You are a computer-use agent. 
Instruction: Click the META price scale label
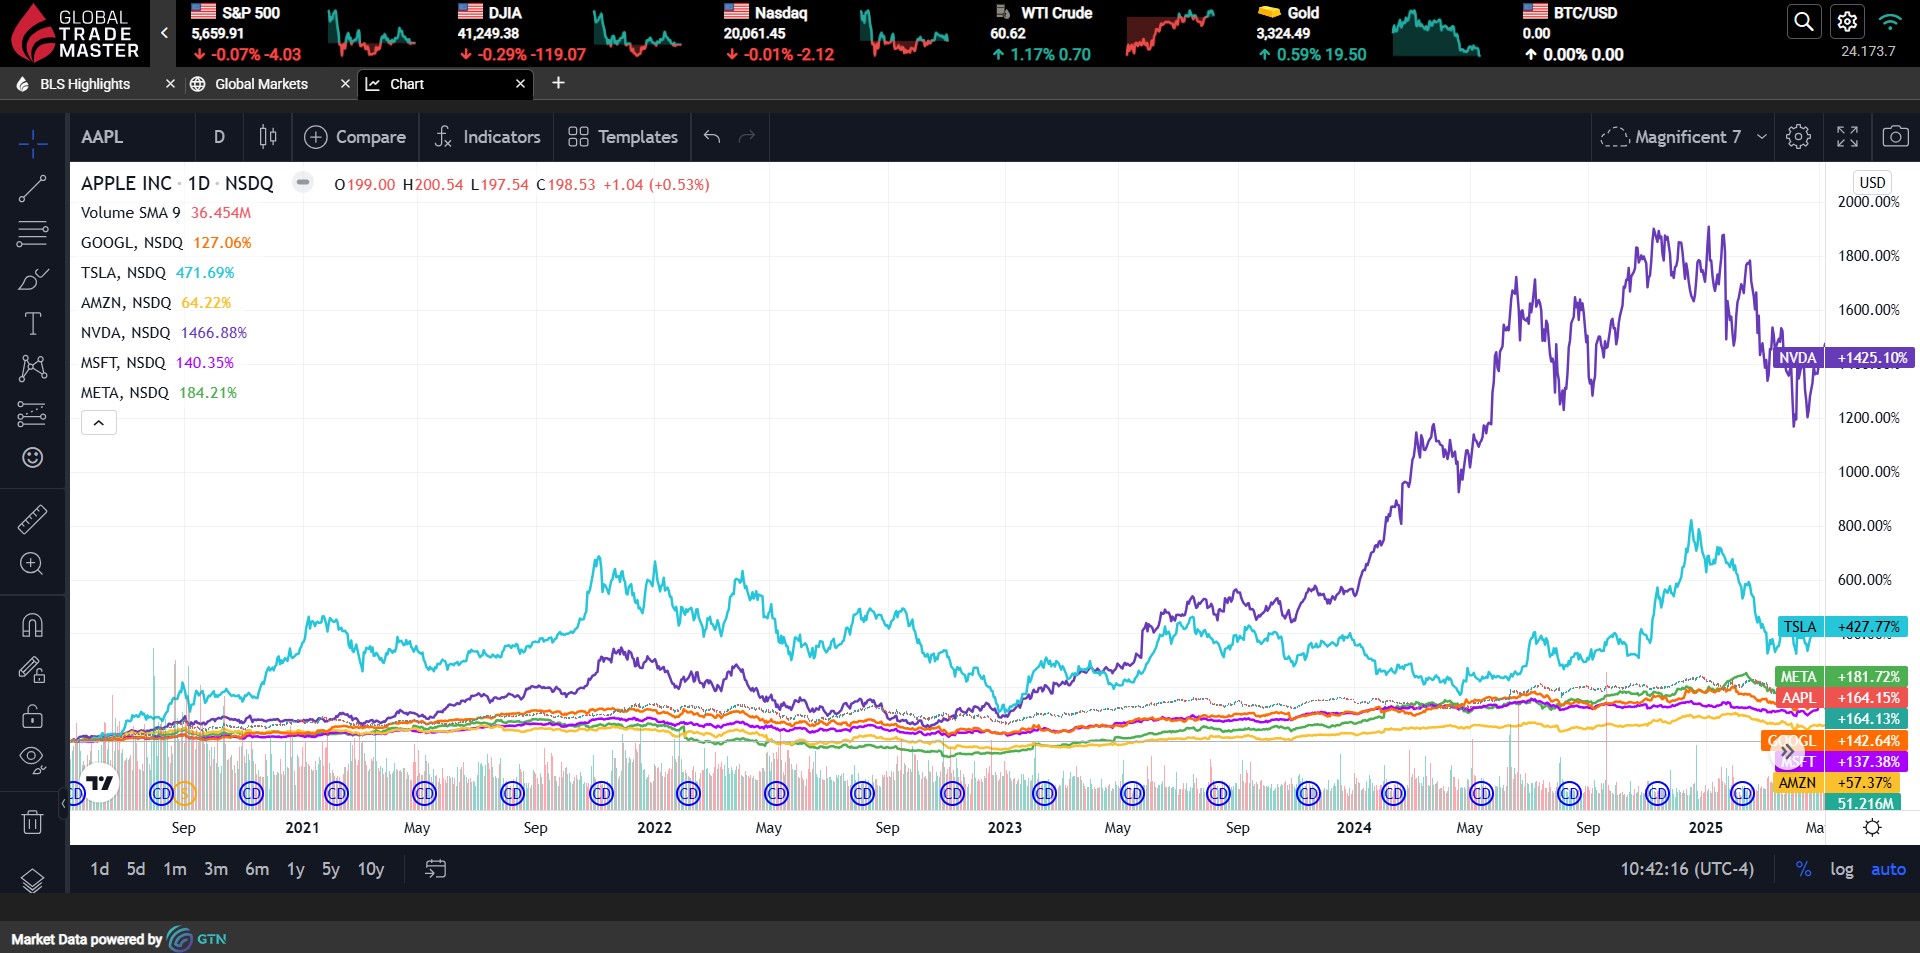click(x=1841, y=677)
